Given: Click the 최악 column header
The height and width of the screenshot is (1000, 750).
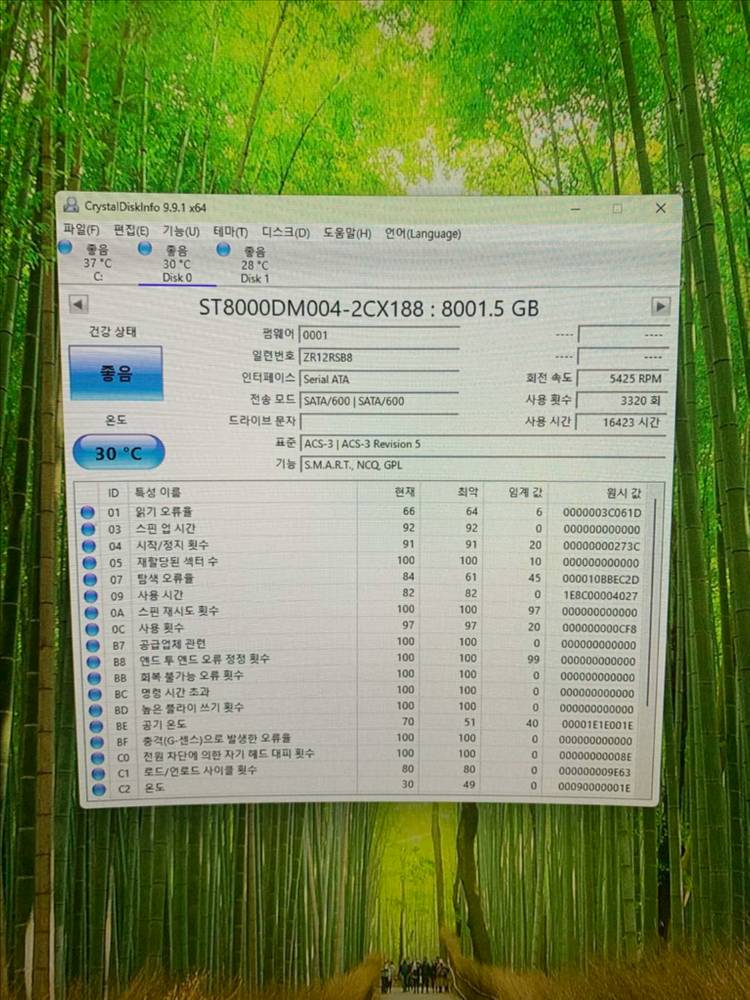Looking at the screenshot, I should click(x=467, y=492).
